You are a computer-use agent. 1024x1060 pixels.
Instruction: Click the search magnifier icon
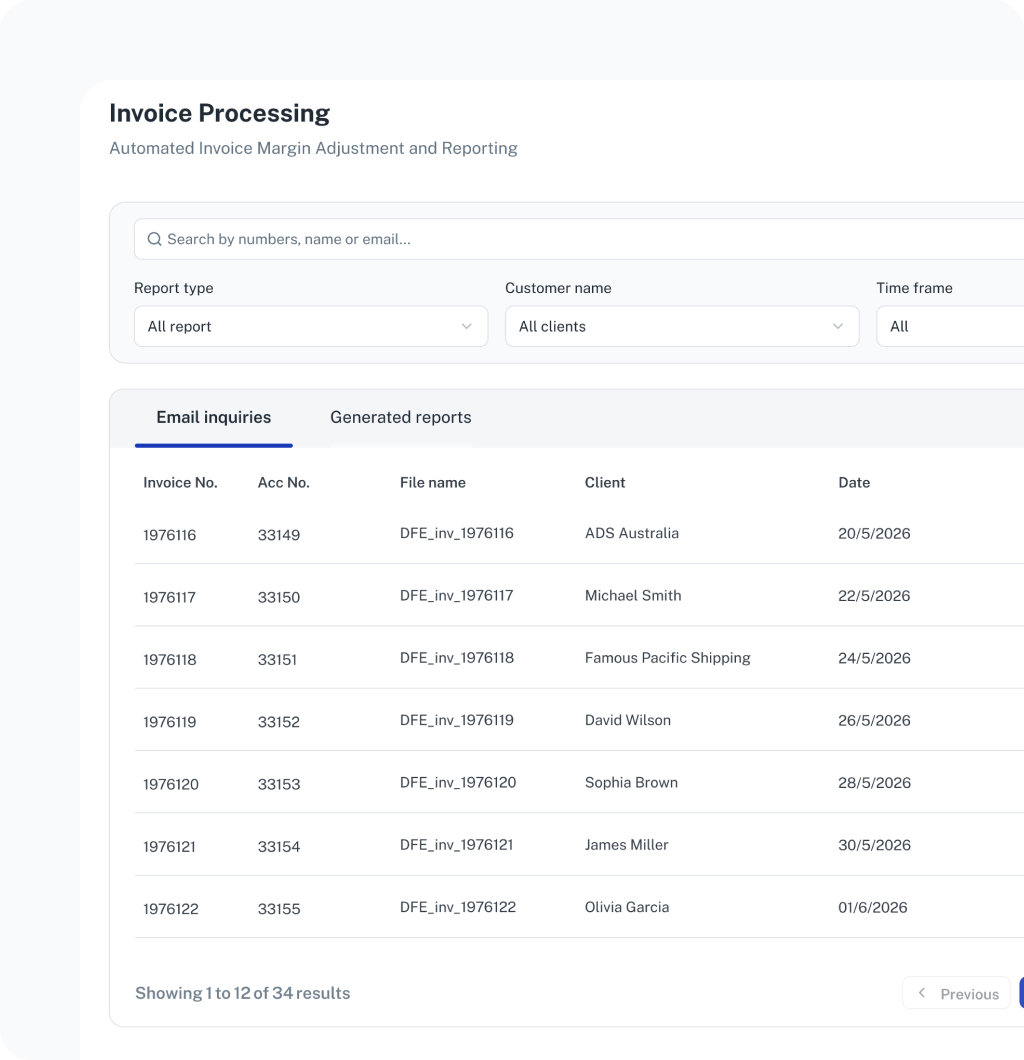154,239
